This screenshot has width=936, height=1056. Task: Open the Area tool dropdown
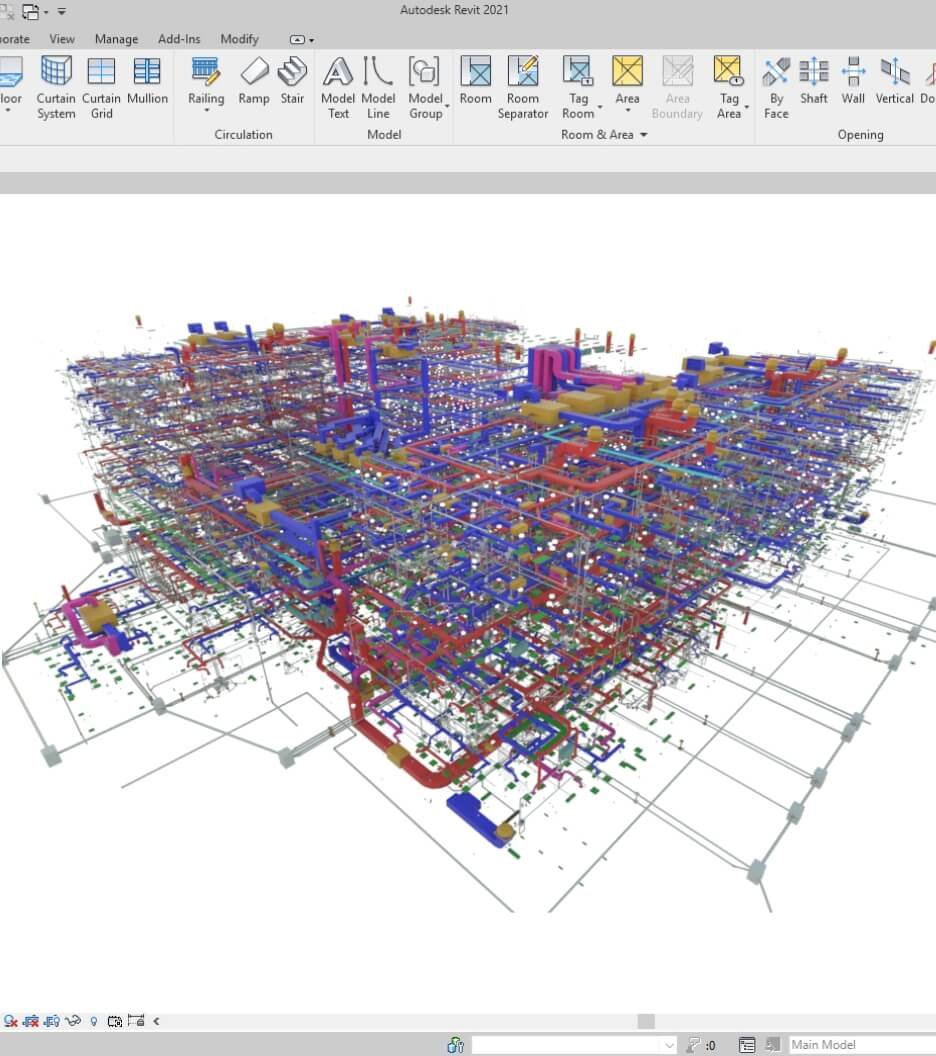tap(628, 111)
